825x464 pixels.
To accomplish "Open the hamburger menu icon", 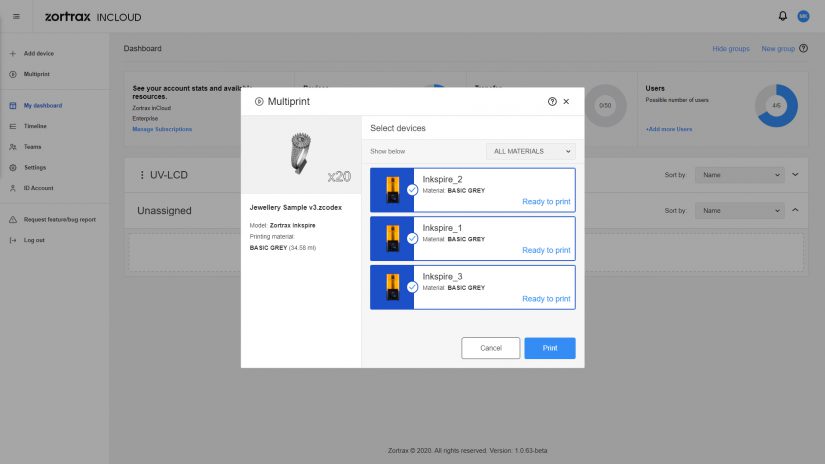I will point(16,17).
